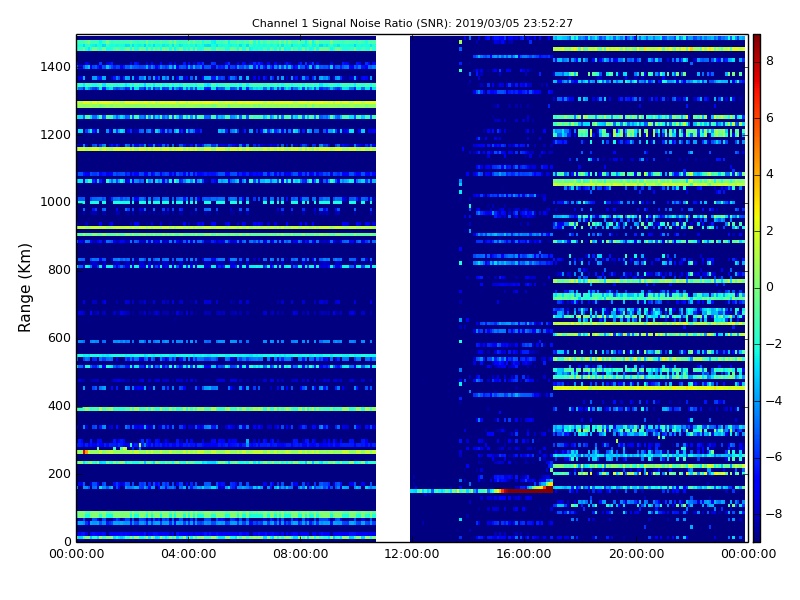Click the 04:00:00 time tick label

(x=189, y=554)
